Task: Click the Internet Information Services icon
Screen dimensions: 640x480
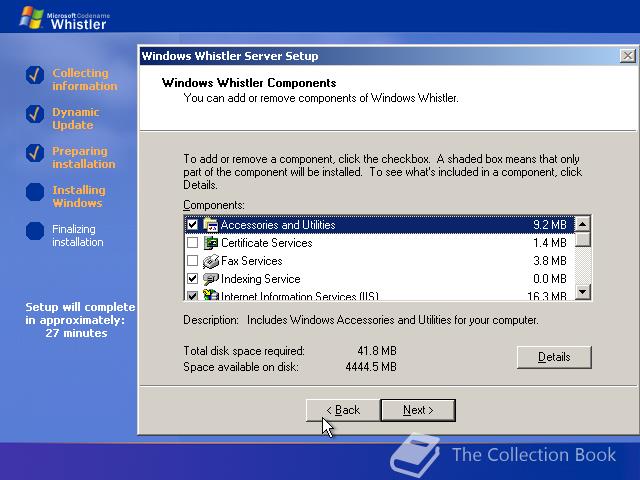Action: (x=211, y=295)
